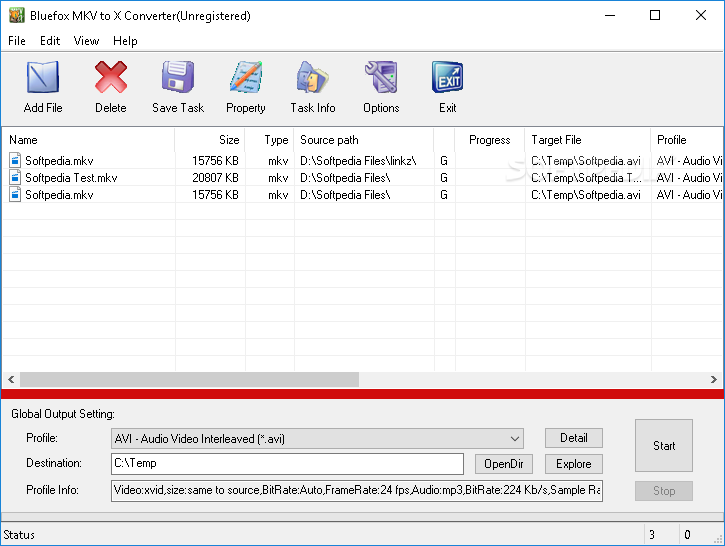Open the Help menu
This screenshot has height=546, width=725.
125,41
